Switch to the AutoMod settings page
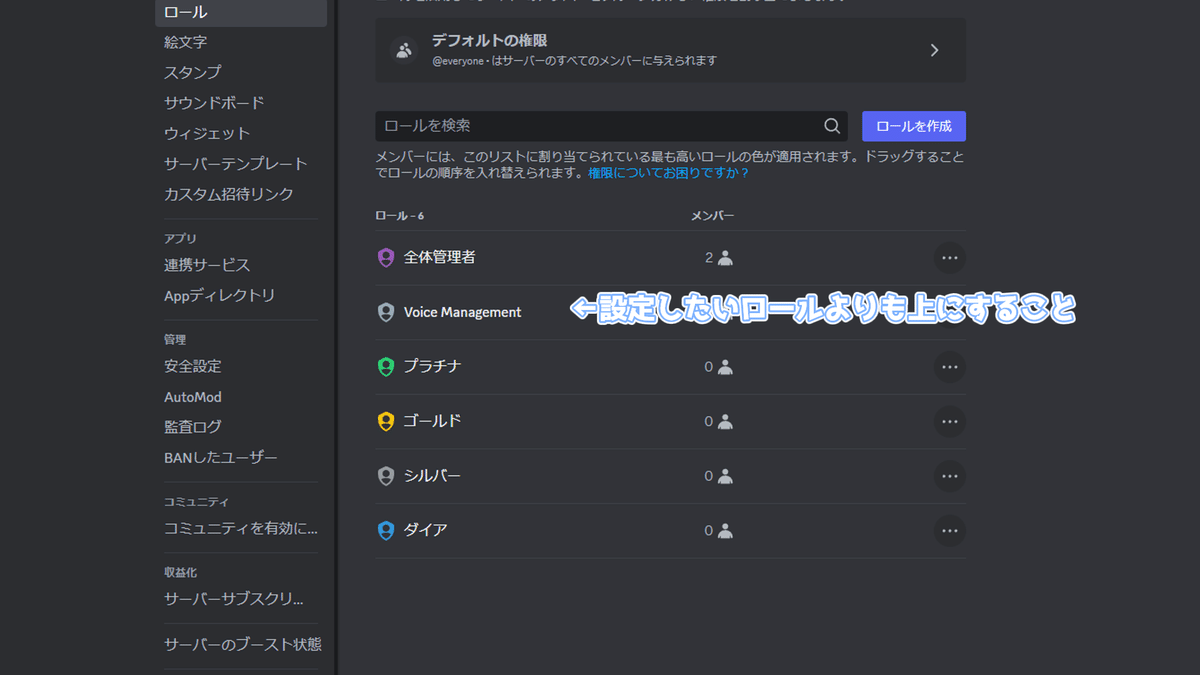This screenshot has height=675, width=1200. click(192, 396)
